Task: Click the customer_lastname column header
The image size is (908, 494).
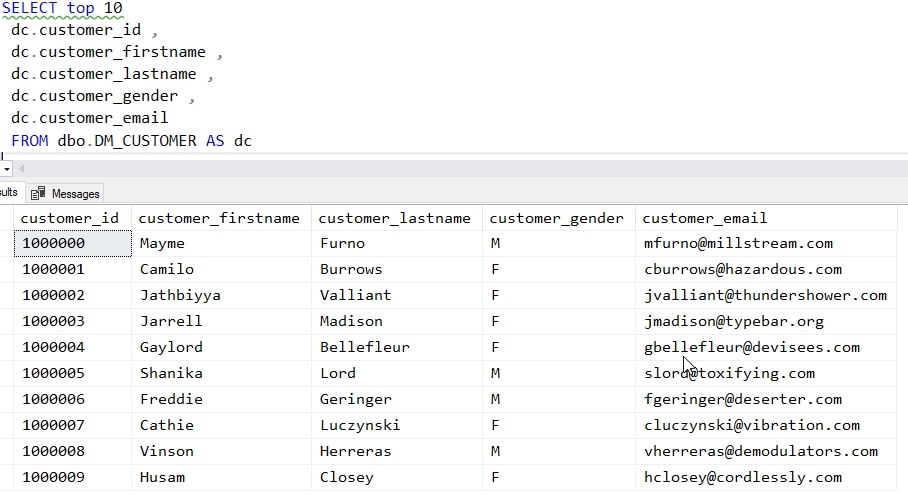Action: pyautogui.click(x=395, y=218)
